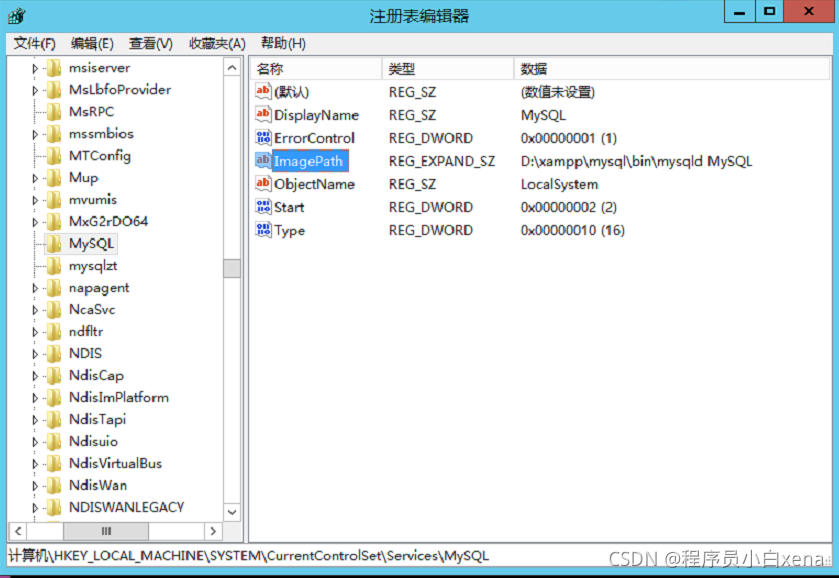The image size is (839, 578).
Task: Click the folder icon of mssmbios key
Action: [54, 134]
